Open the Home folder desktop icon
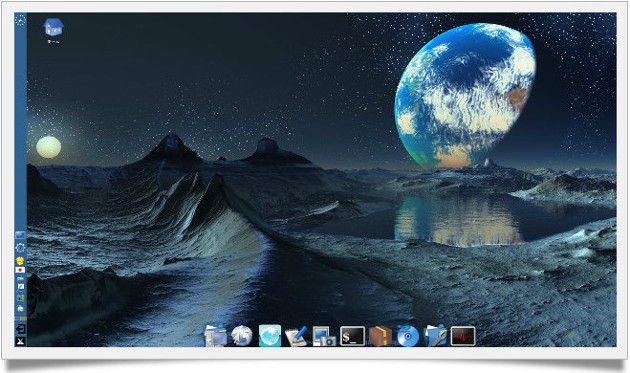The image size is (630, 373). pos(53,28)
